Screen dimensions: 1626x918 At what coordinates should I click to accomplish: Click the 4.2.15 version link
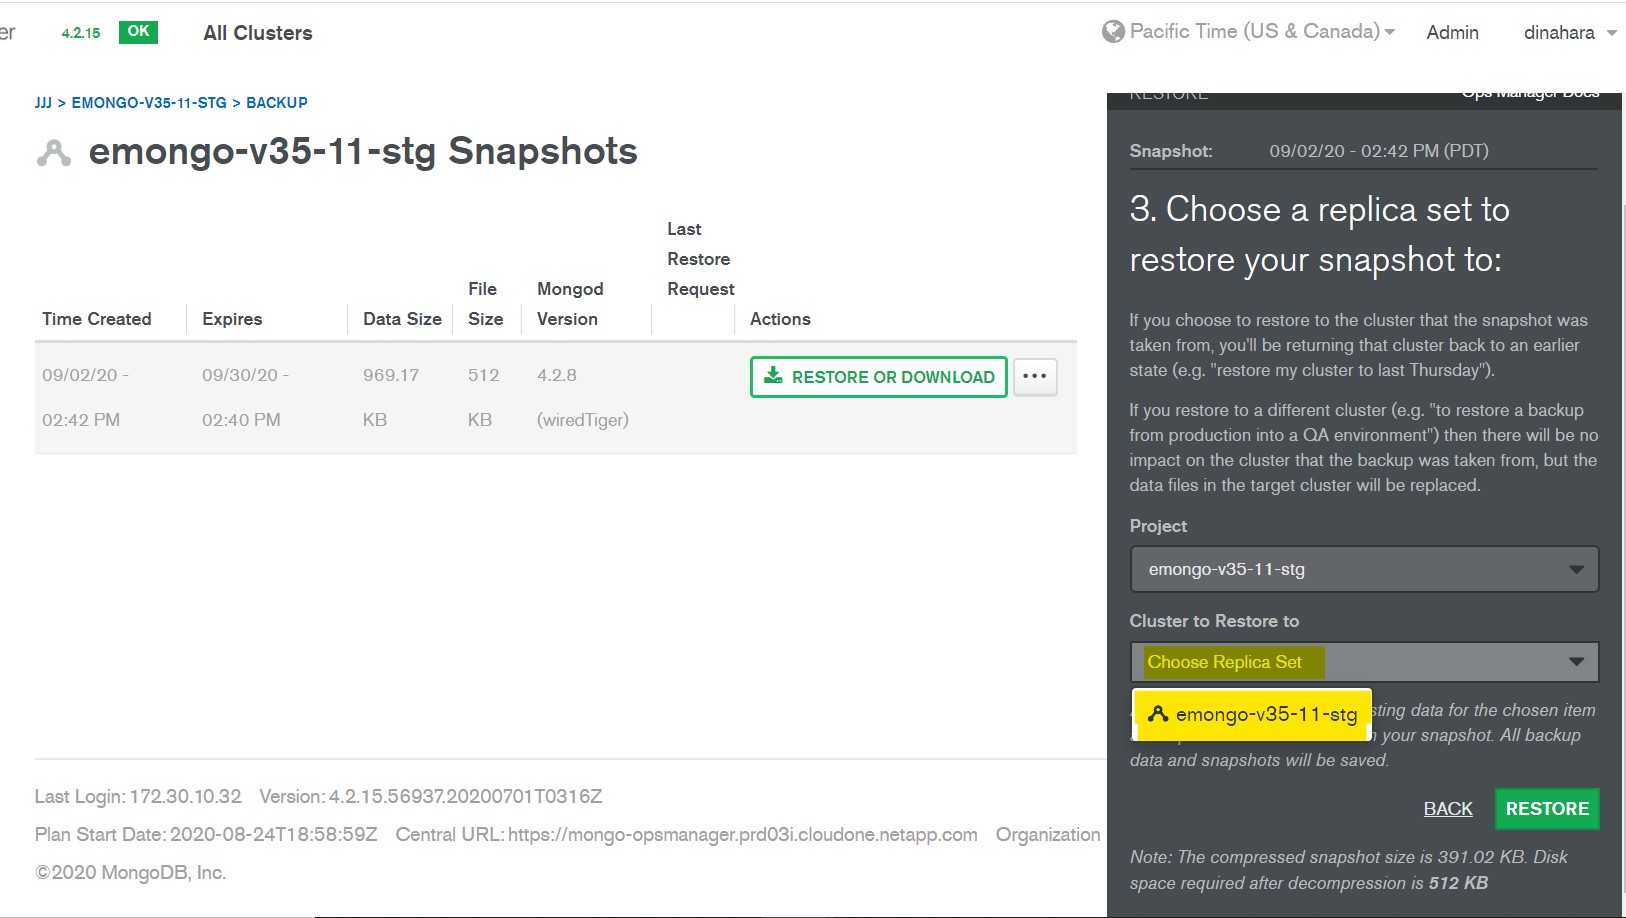(81, 33)
